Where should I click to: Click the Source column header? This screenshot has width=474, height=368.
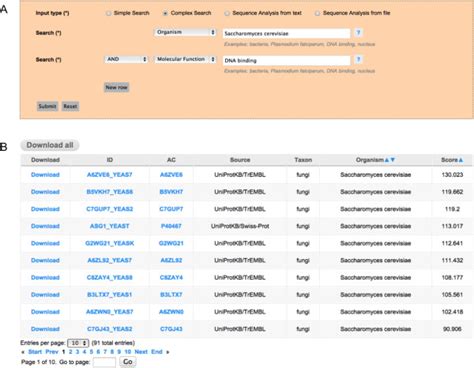pos(240,160)
